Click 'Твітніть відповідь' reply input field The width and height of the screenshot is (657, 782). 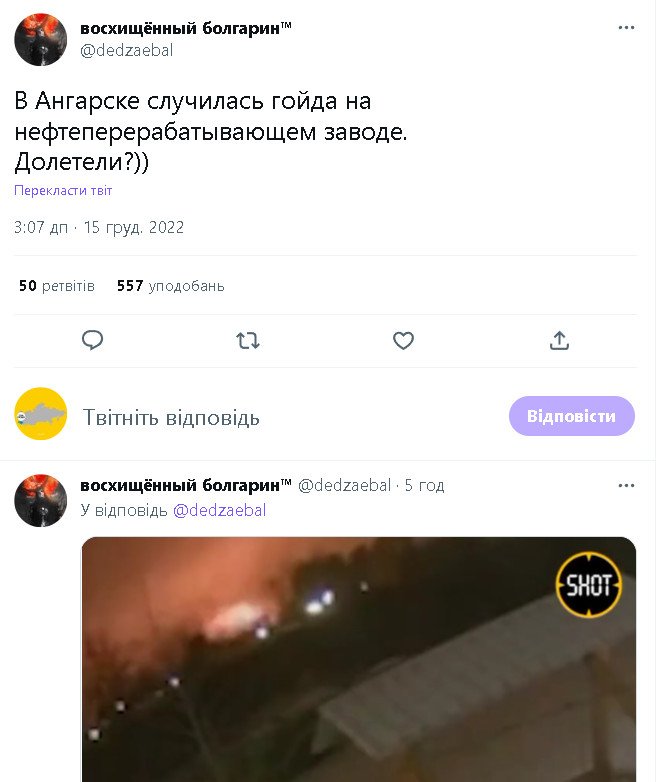click(171, 417)
